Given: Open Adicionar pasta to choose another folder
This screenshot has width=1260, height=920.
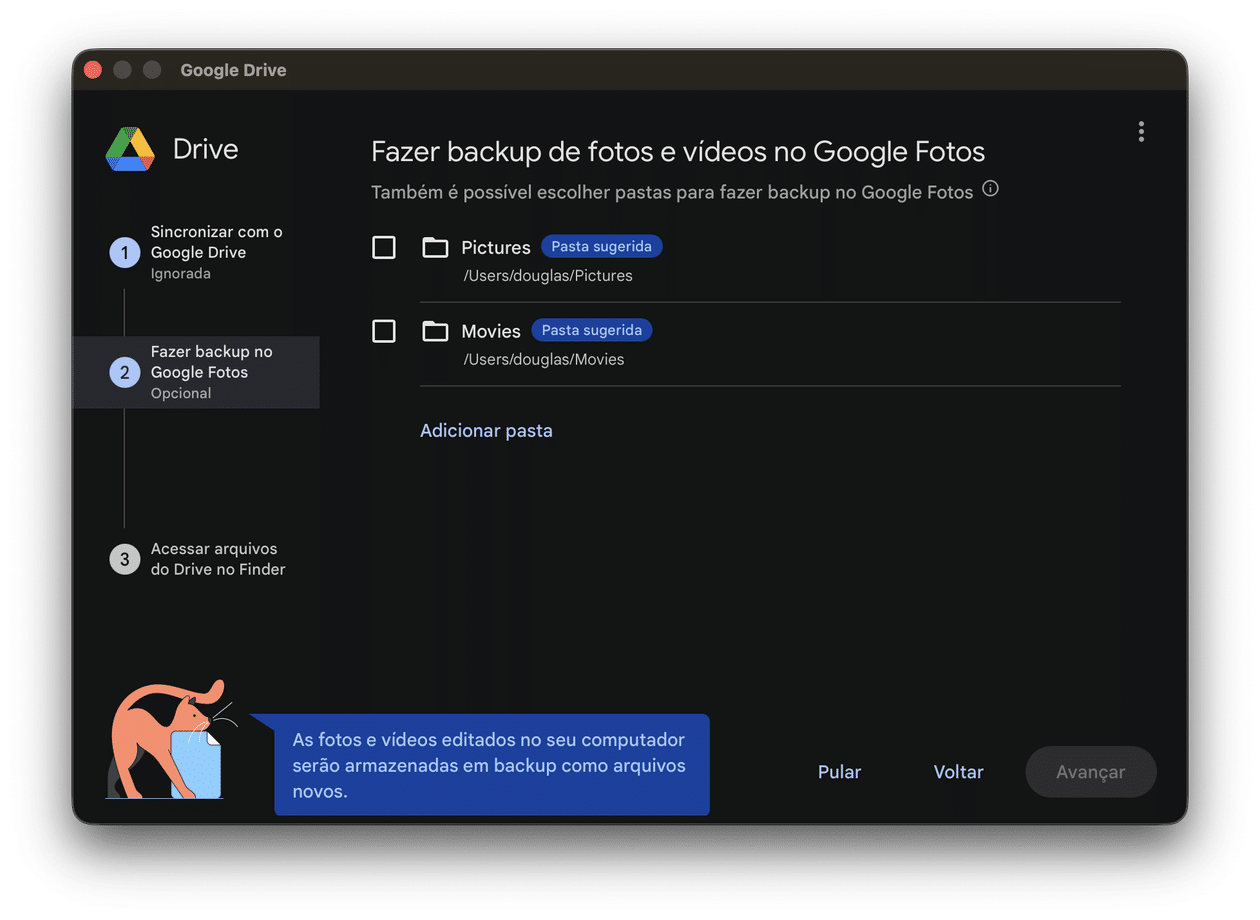Looking at the screenshot, I should tap(486, 430).
